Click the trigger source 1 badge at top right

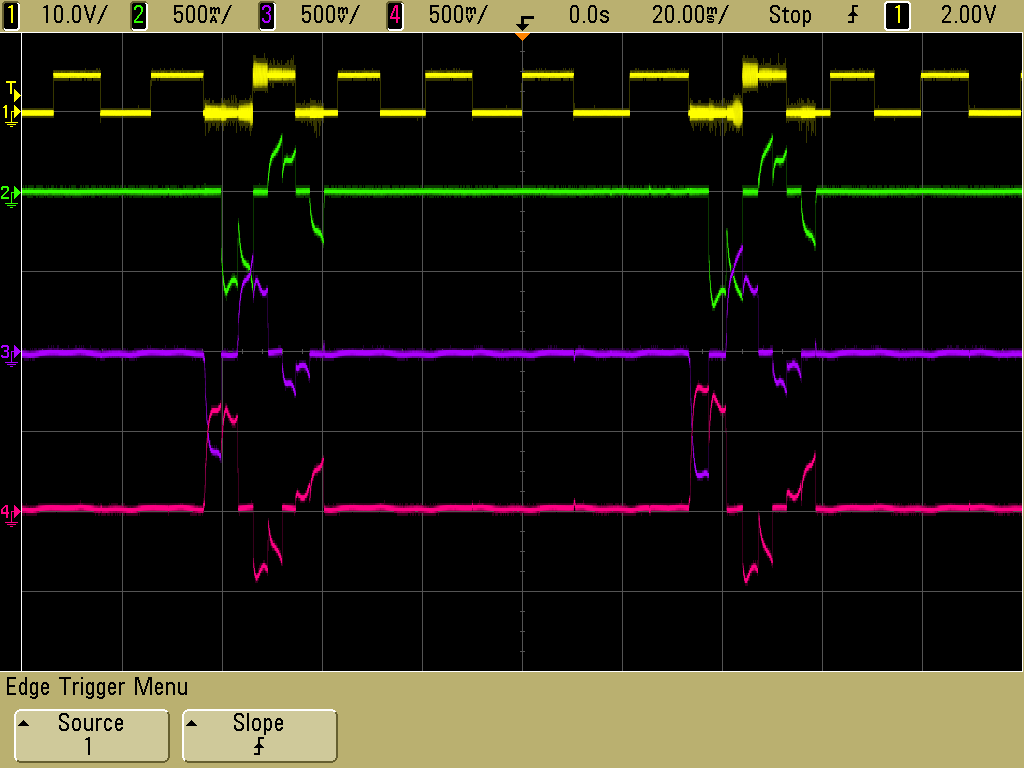(x=897, y=15)
